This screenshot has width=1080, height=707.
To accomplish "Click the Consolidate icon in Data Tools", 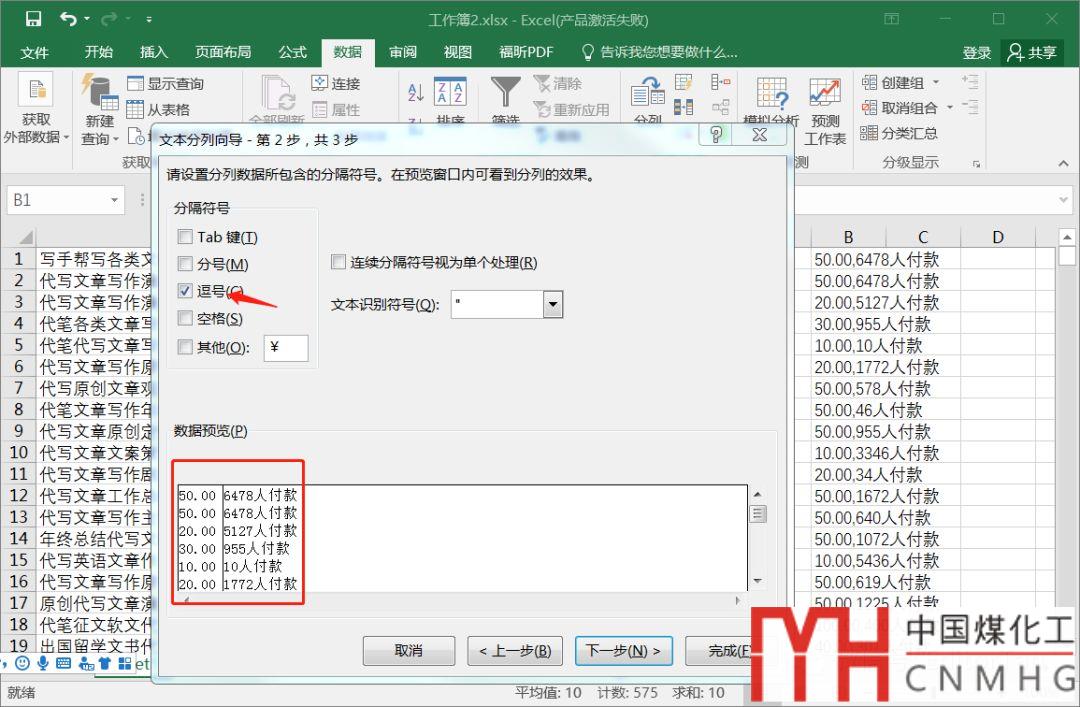I will pyautogui.click(x=720, y=83).
